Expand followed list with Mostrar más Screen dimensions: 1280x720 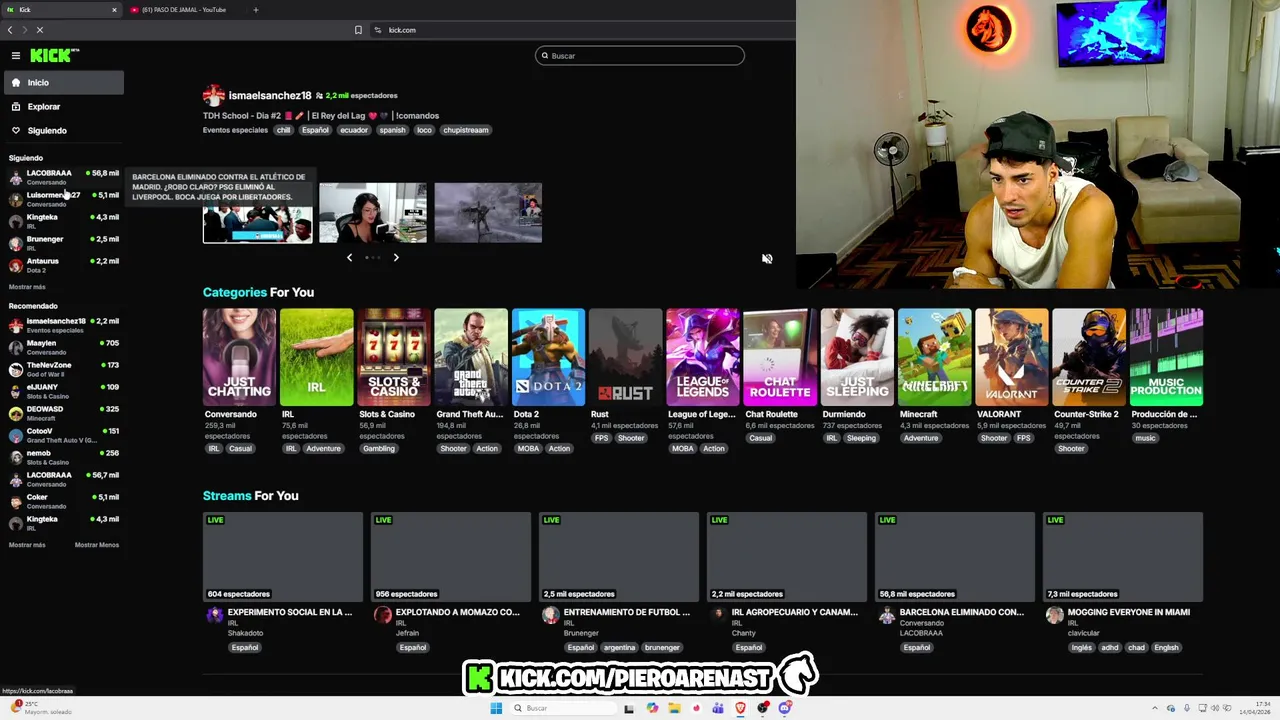click(27, 287)
